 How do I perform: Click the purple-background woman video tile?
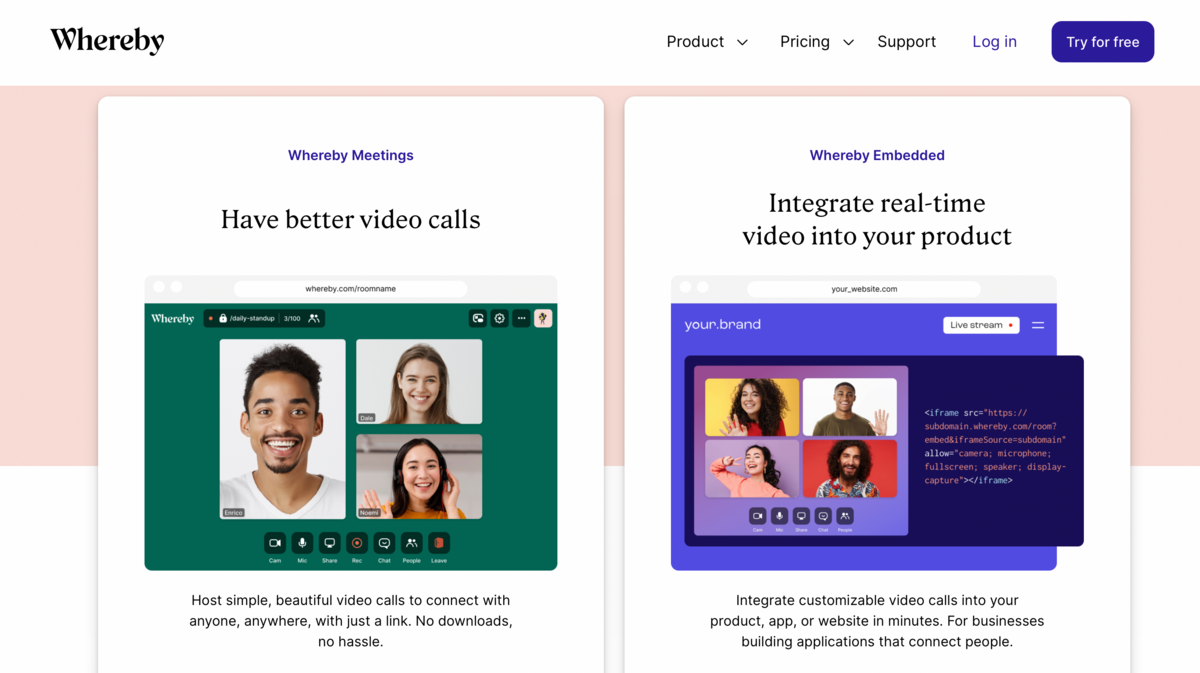pyautogui.click(x=752, y=469)
